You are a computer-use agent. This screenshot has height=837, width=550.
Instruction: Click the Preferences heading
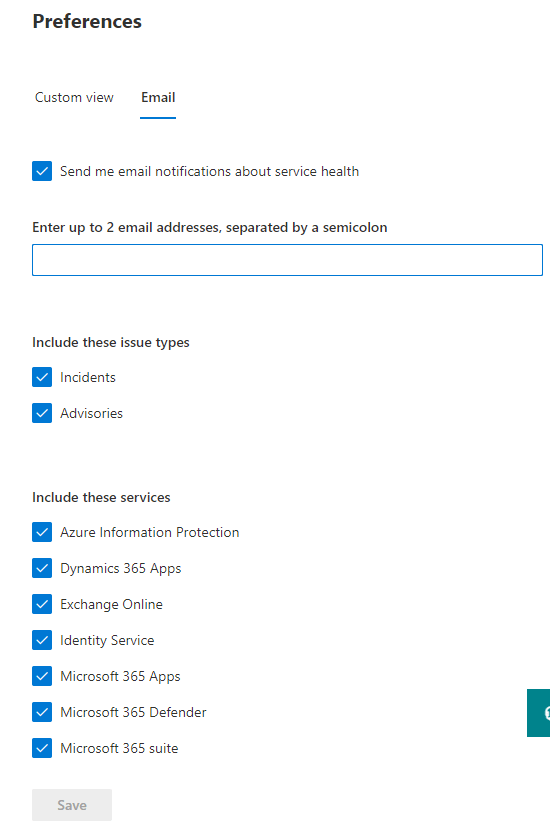[87, 21]
